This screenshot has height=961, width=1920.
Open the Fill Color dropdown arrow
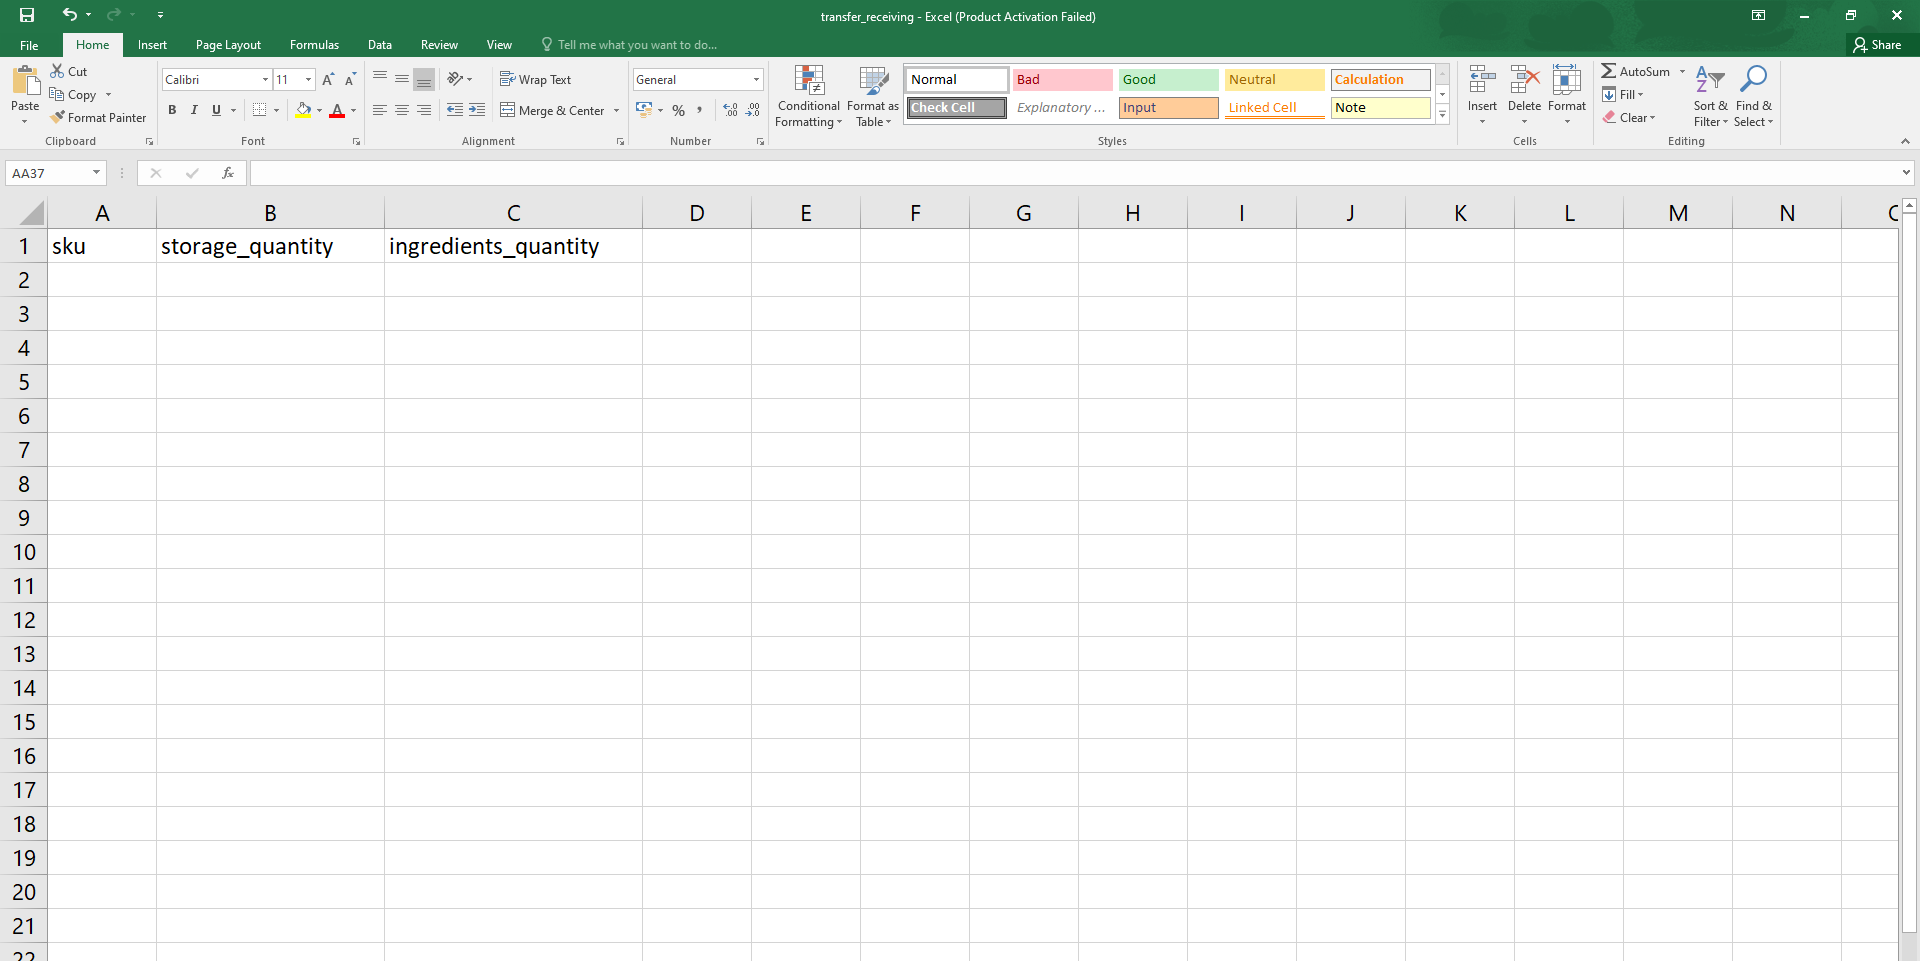click(x=318, y=110)
